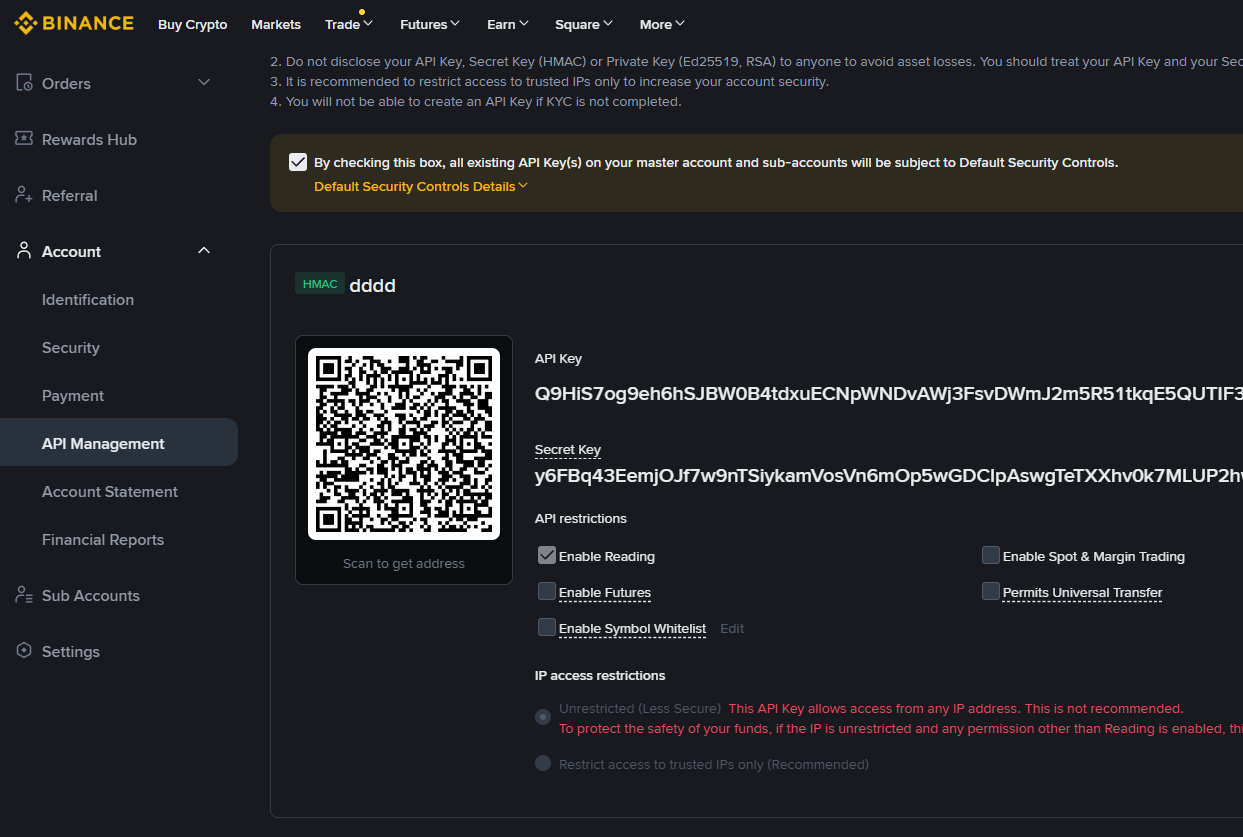
Task: Open the Futures dropdown menu
Action: point(430,24)
